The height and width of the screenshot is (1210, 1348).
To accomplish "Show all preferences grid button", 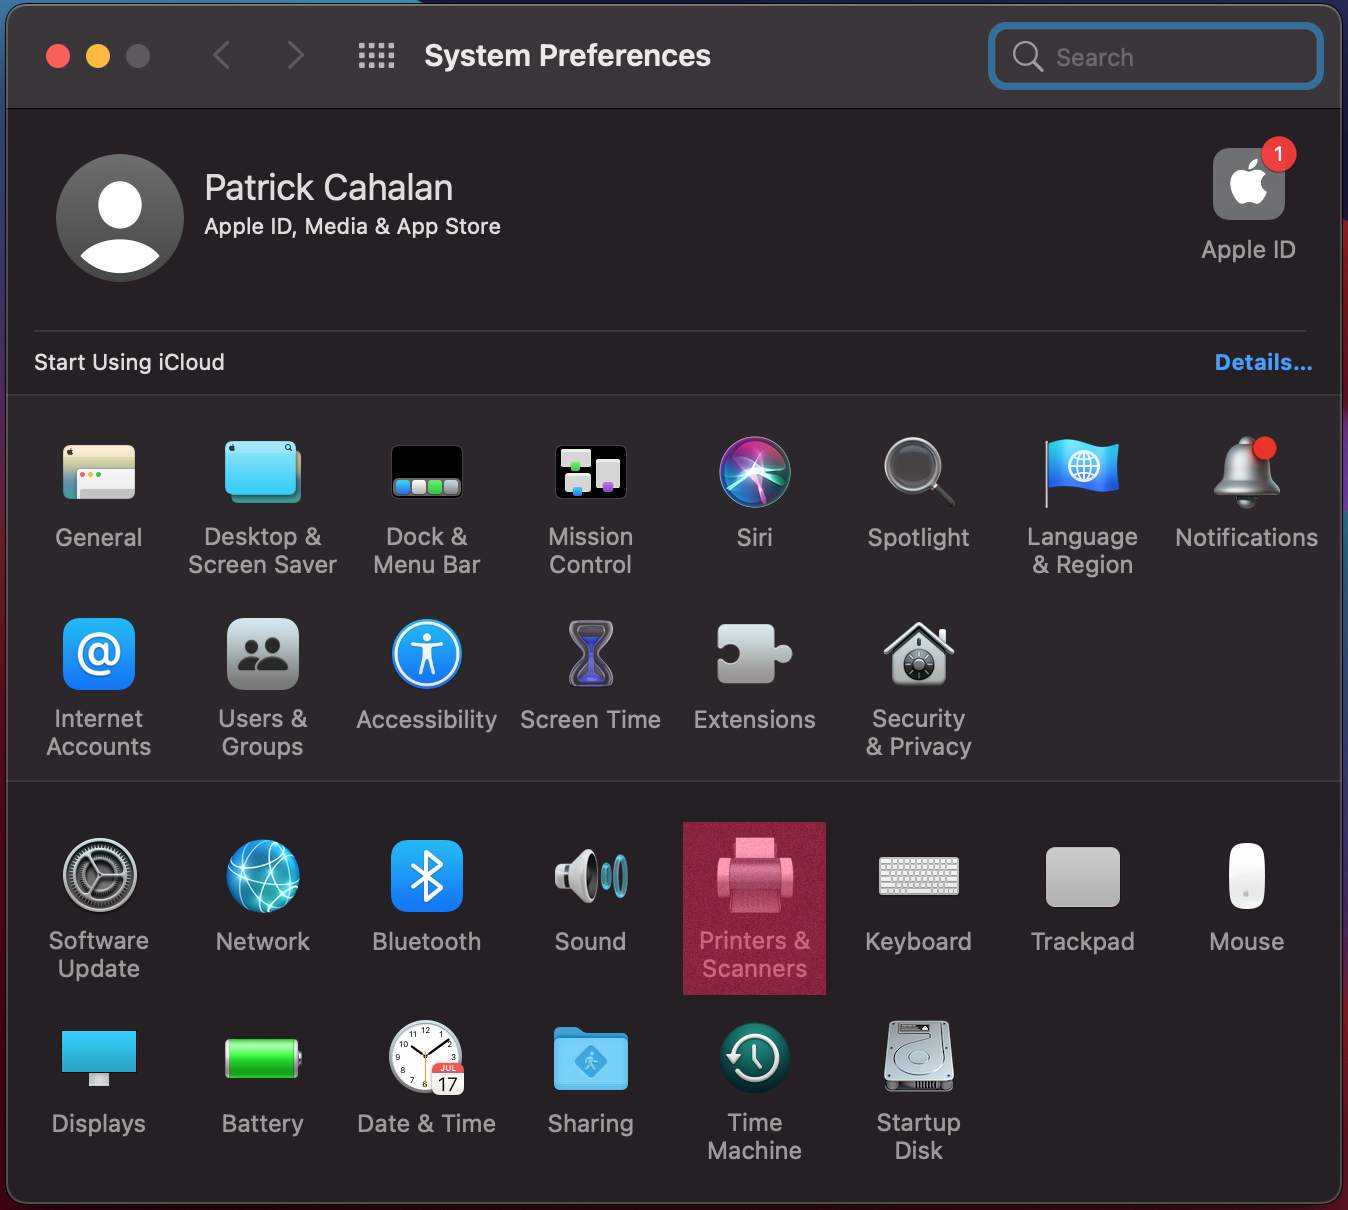I will pos(376,56).
